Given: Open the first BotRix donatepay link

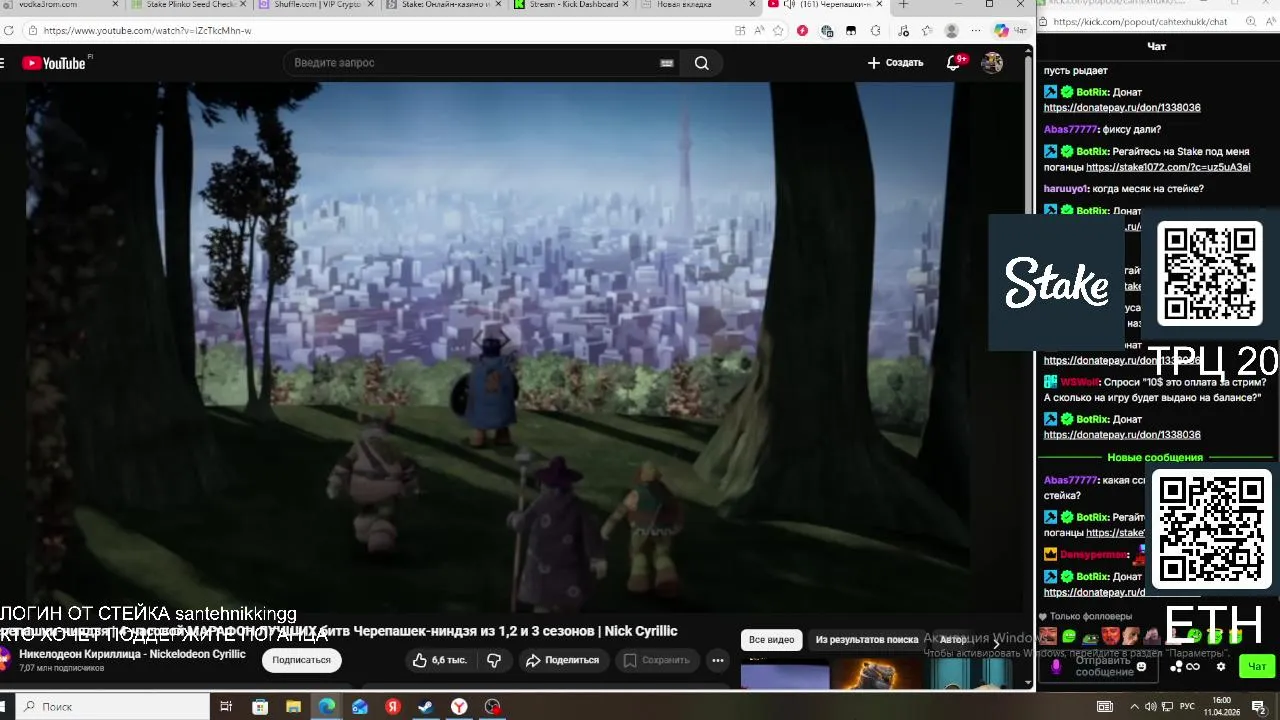Looking at the screenshot, I should [x=1122, y=107].
